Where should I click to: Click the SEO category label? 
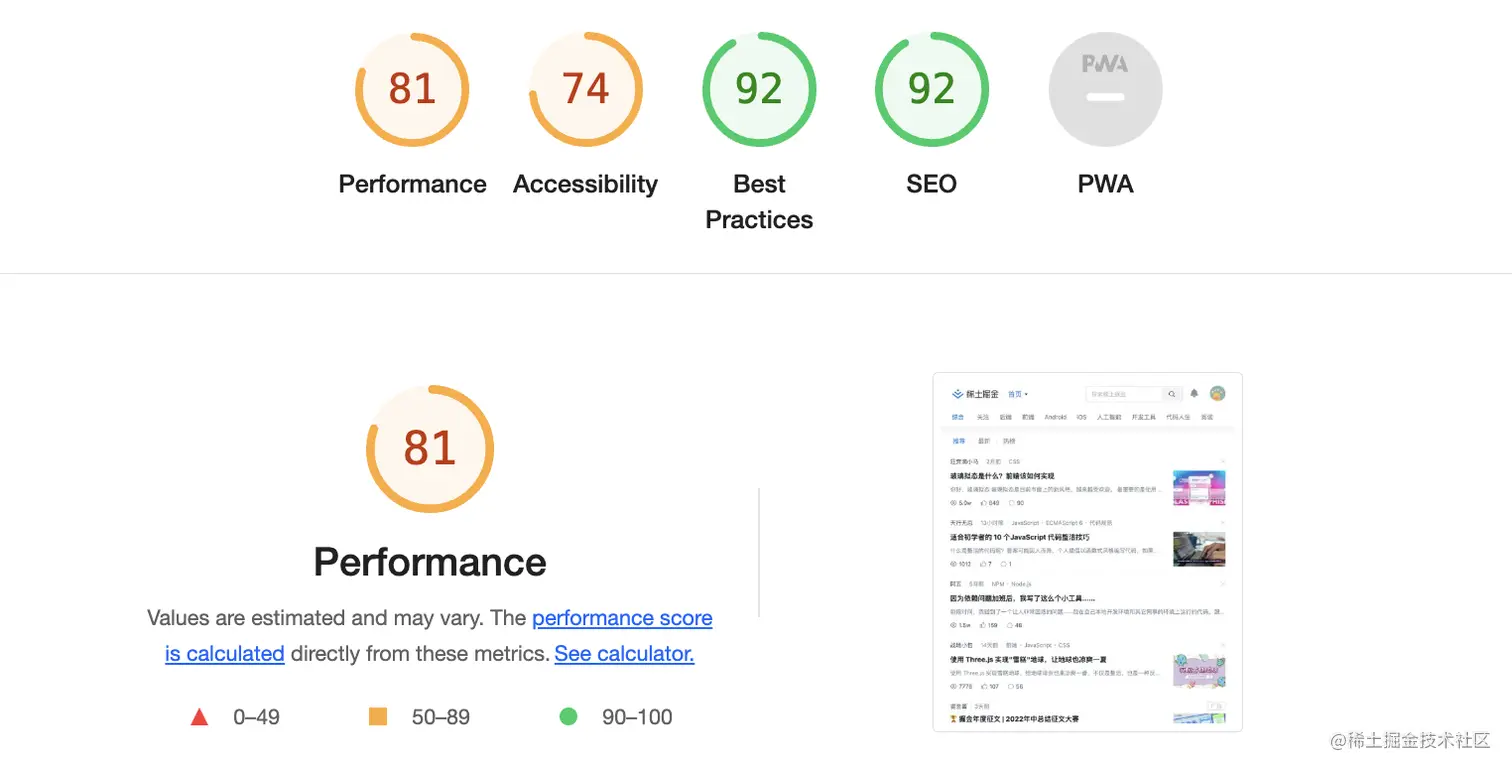coord(931,184)
